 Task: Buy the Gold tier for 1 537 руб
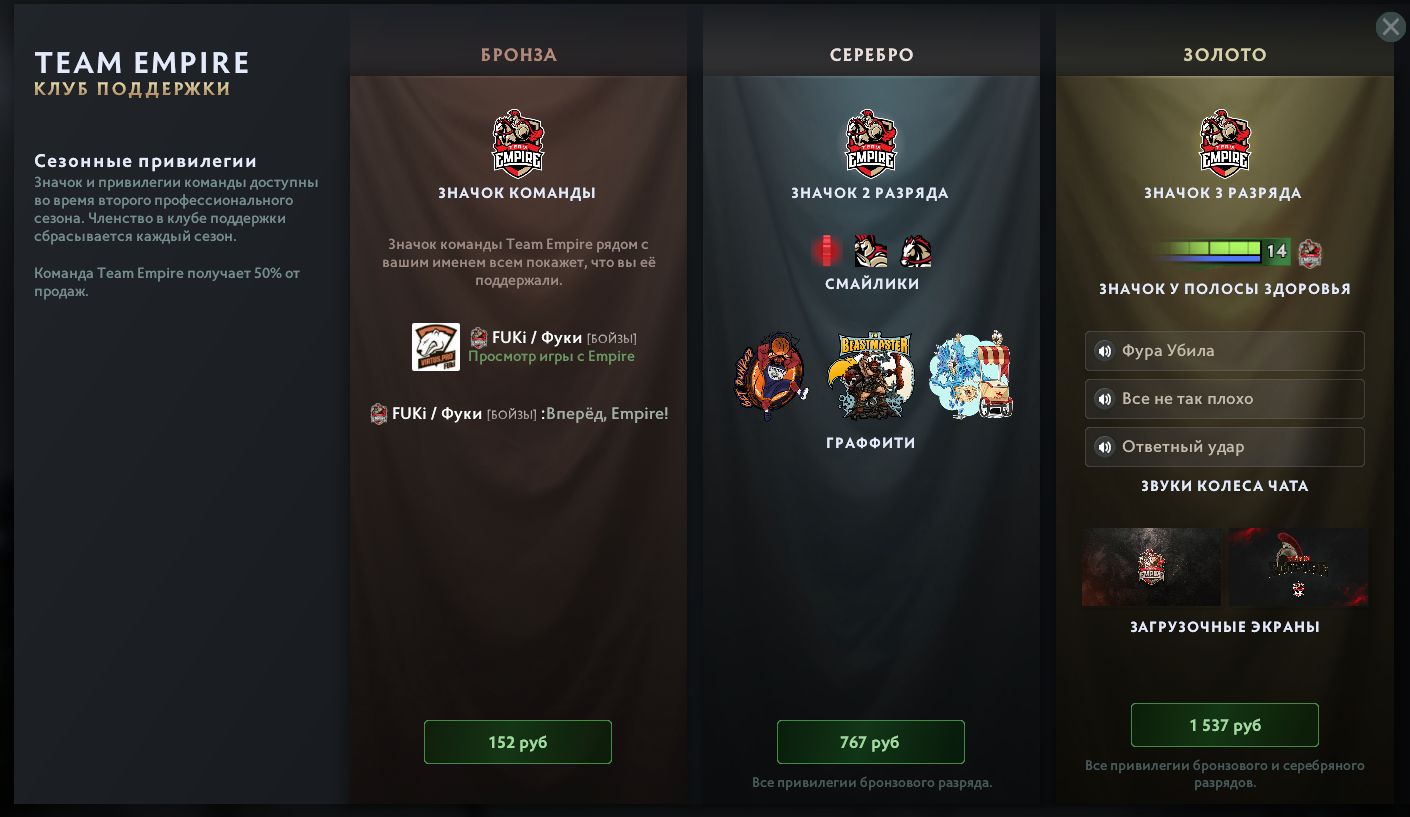[x=1224, y=725]
